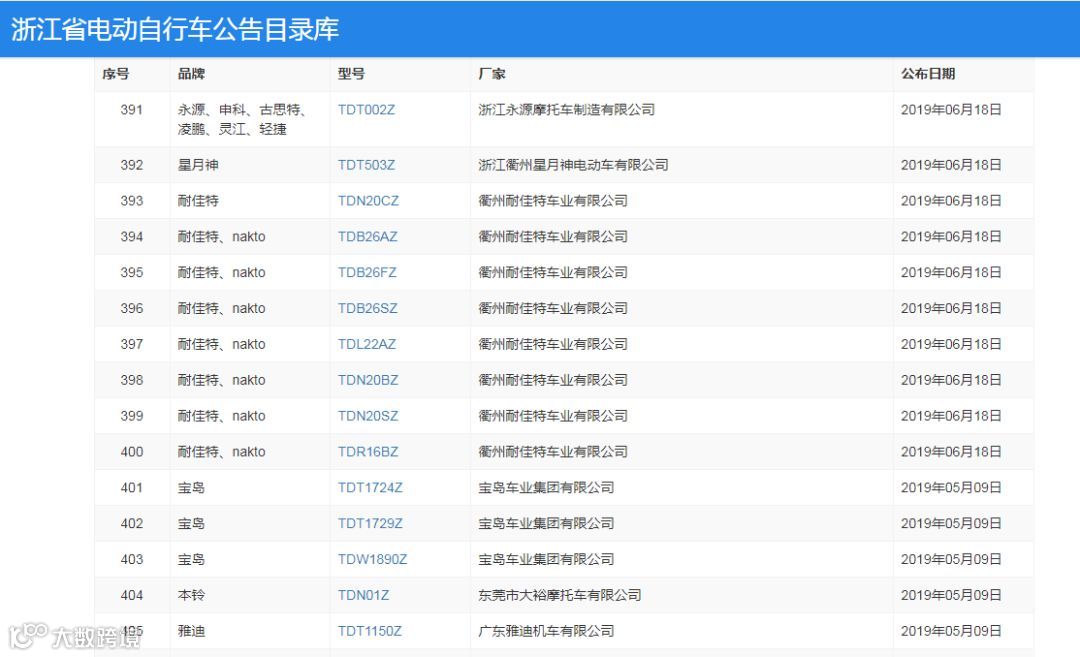Click brand 宝岛 in row 403
This screenshot has height=657, width=1080.
tap(191, 559)
